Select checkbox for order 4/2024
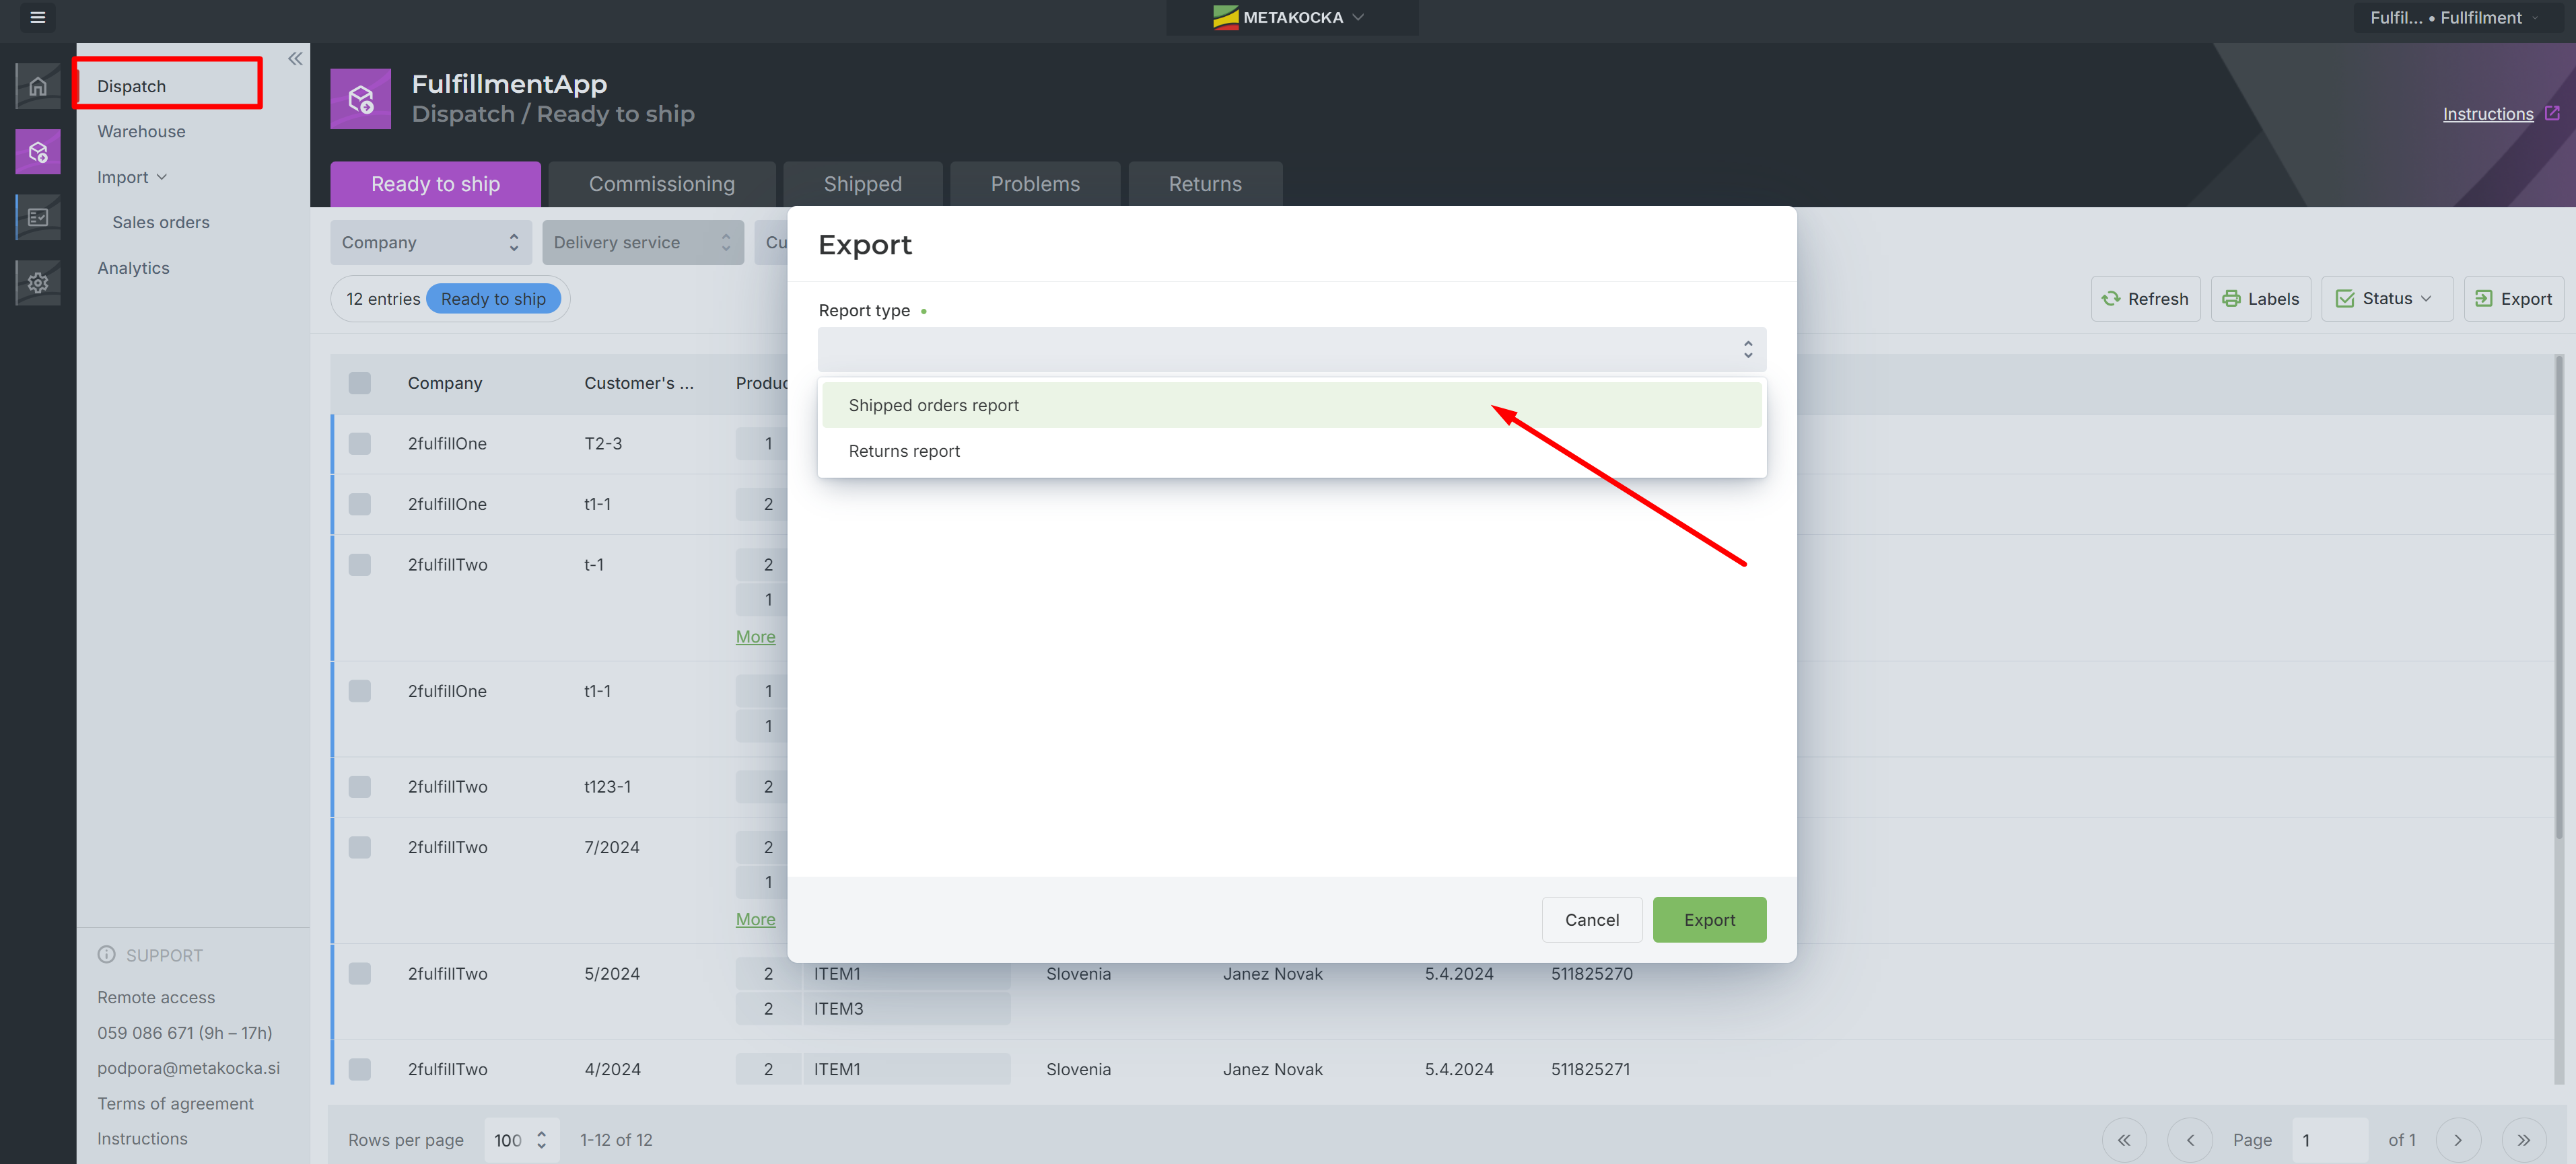Screen dimensions: 2576x1164 360,1069
